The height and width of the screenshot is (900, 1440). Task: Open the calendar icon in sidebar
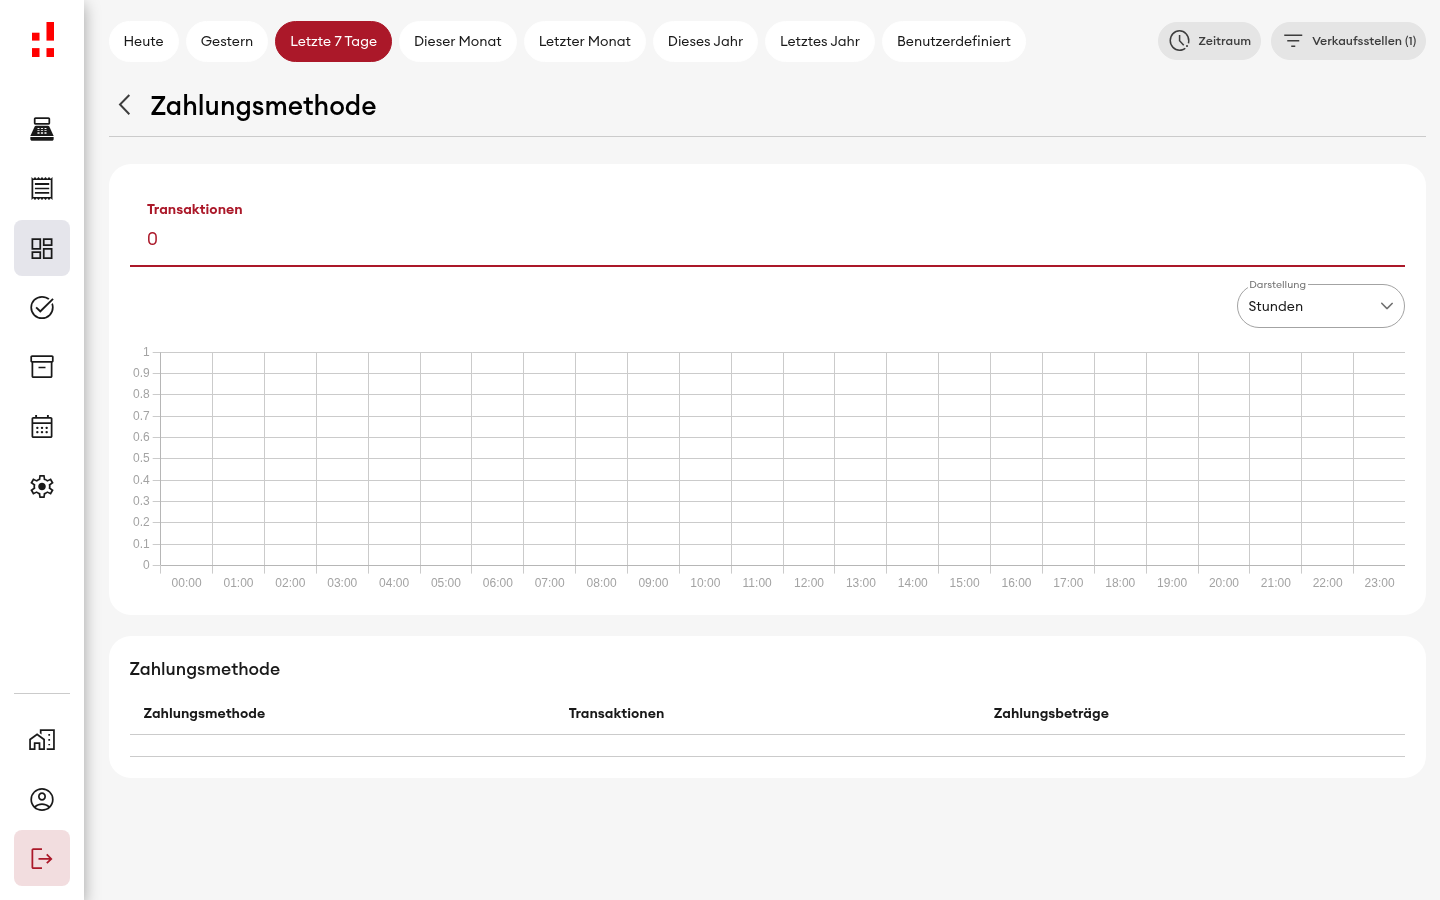tap(42, 427)
